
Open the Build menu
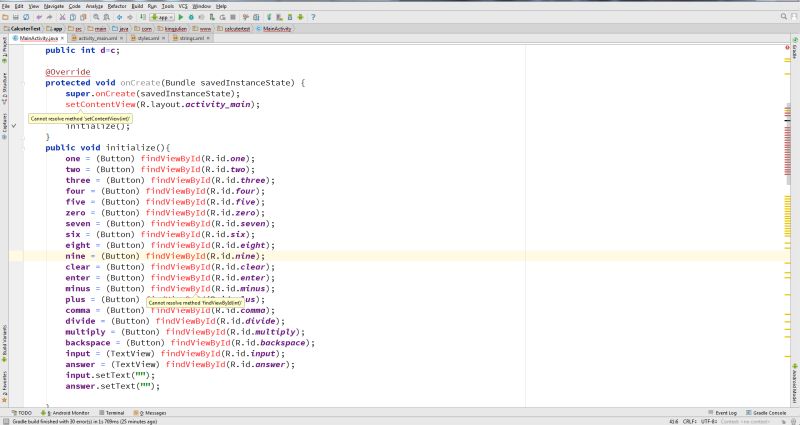tap(137, 6)
